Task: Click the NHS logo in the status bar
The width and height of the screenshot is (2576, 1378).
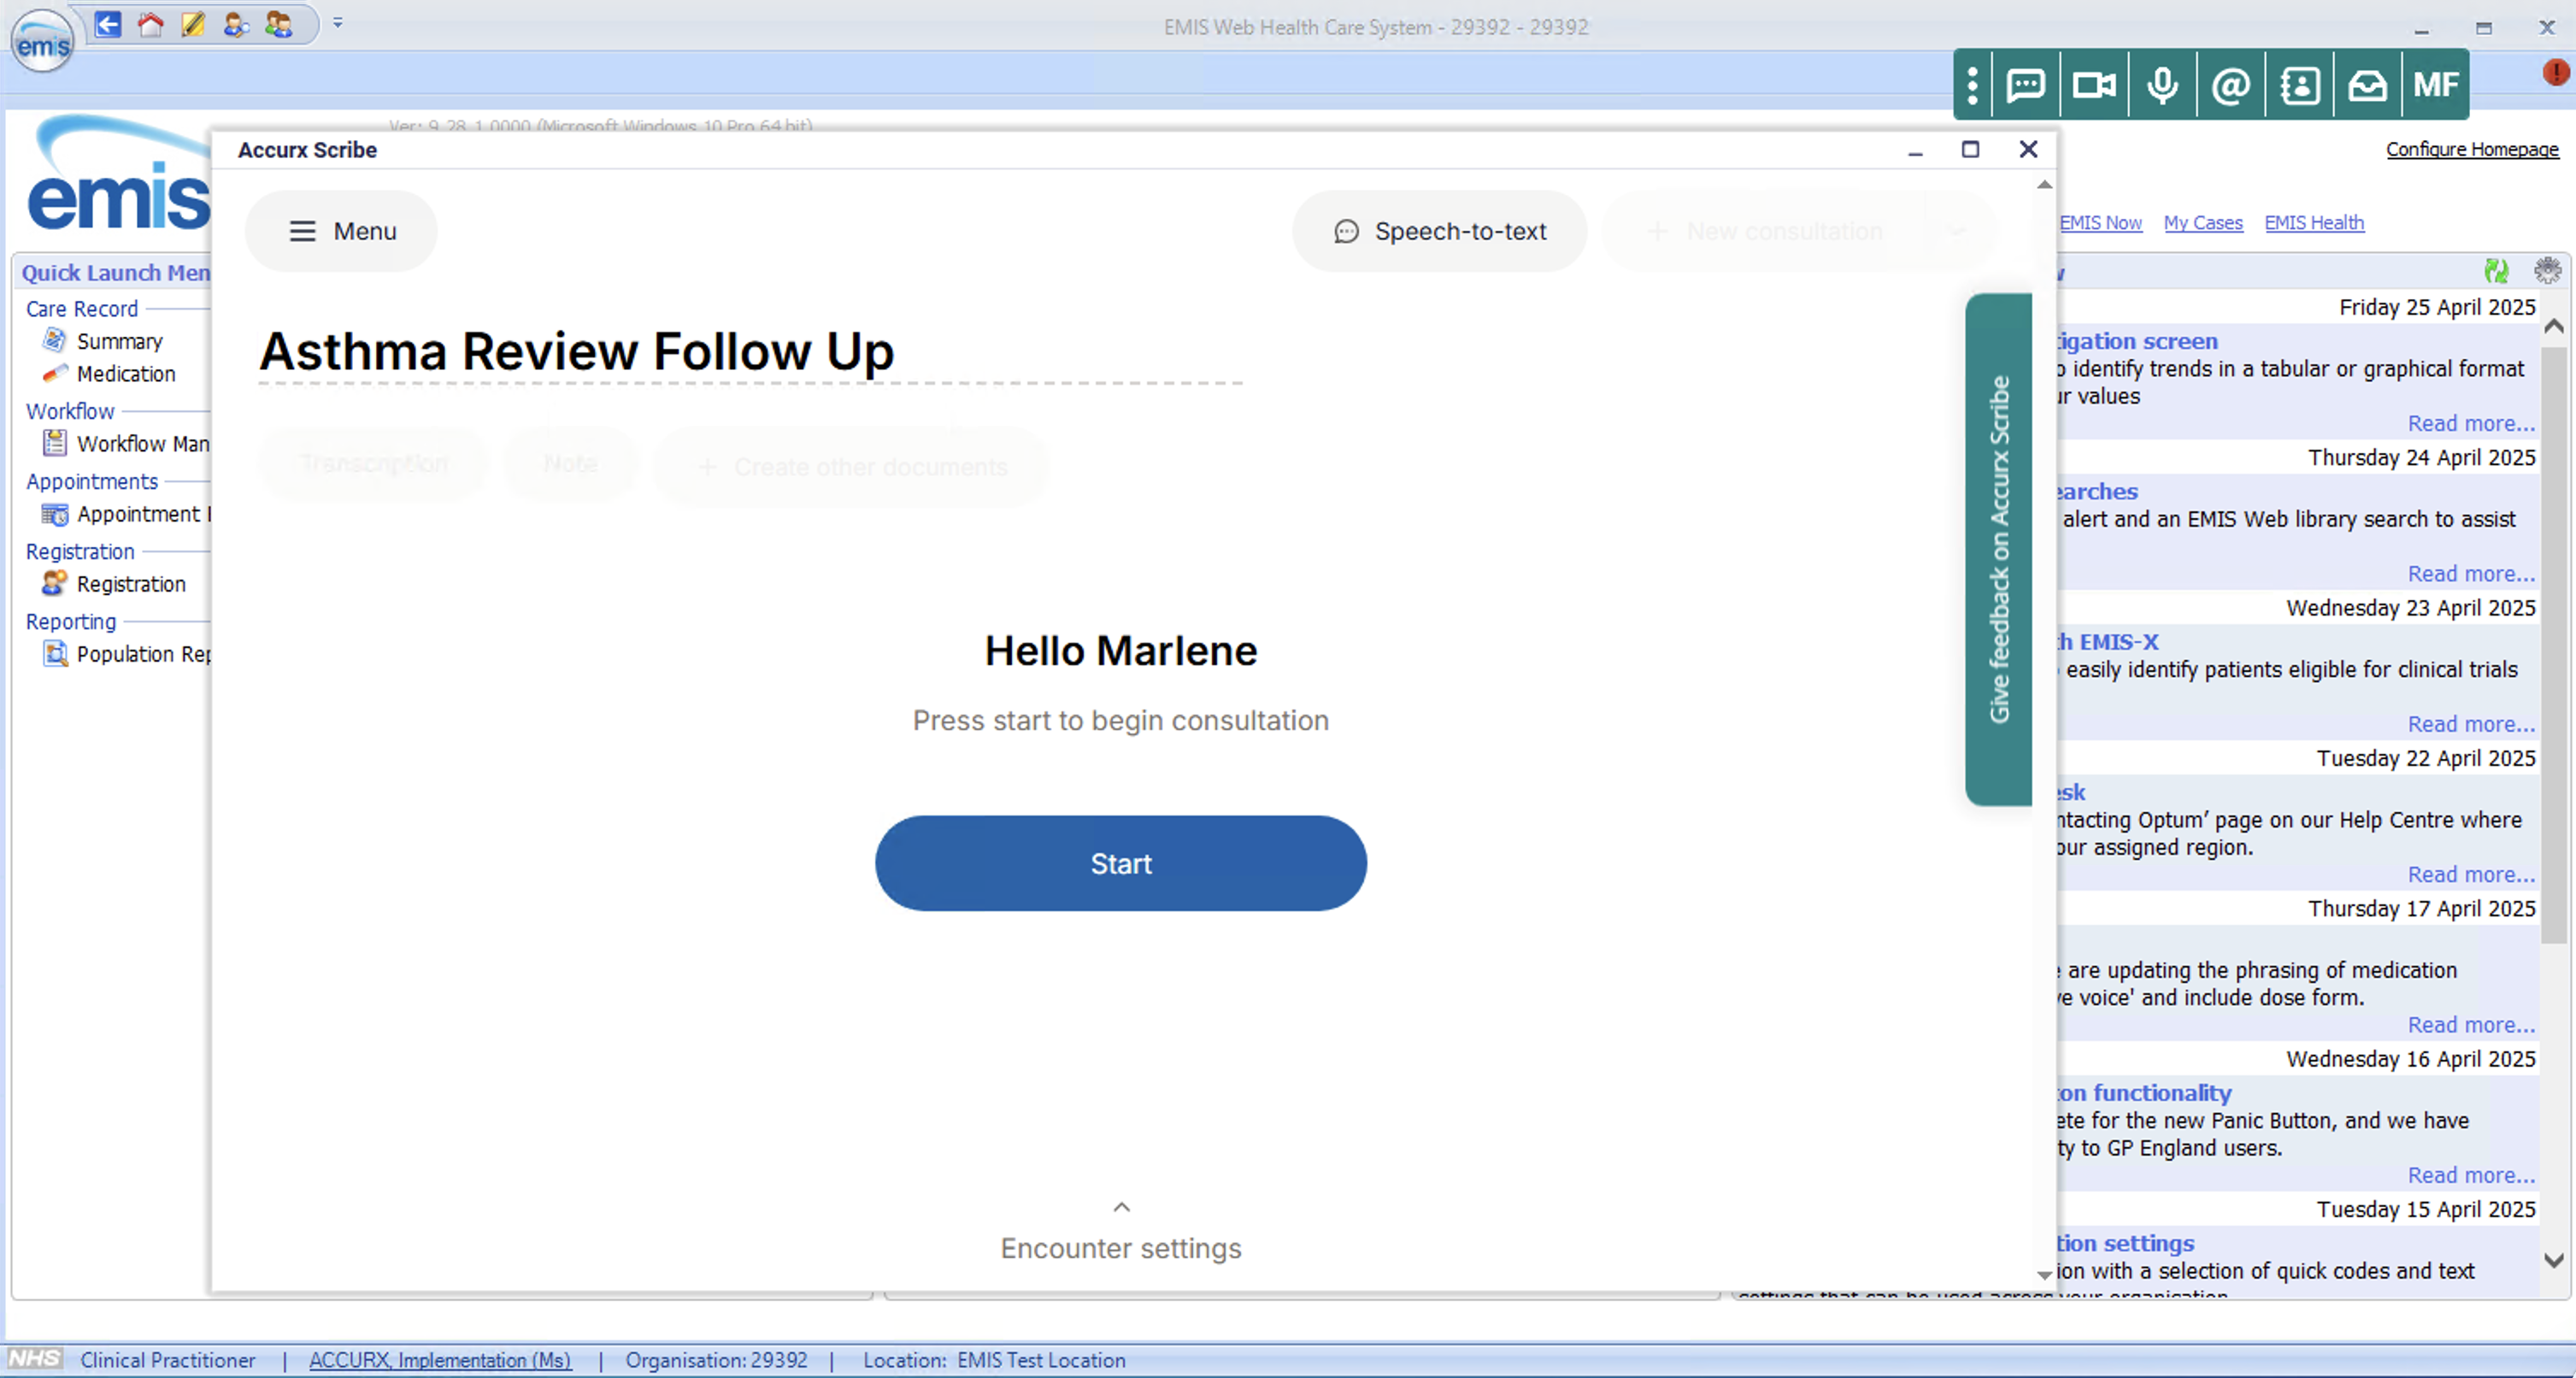Action: [34, 1359]
